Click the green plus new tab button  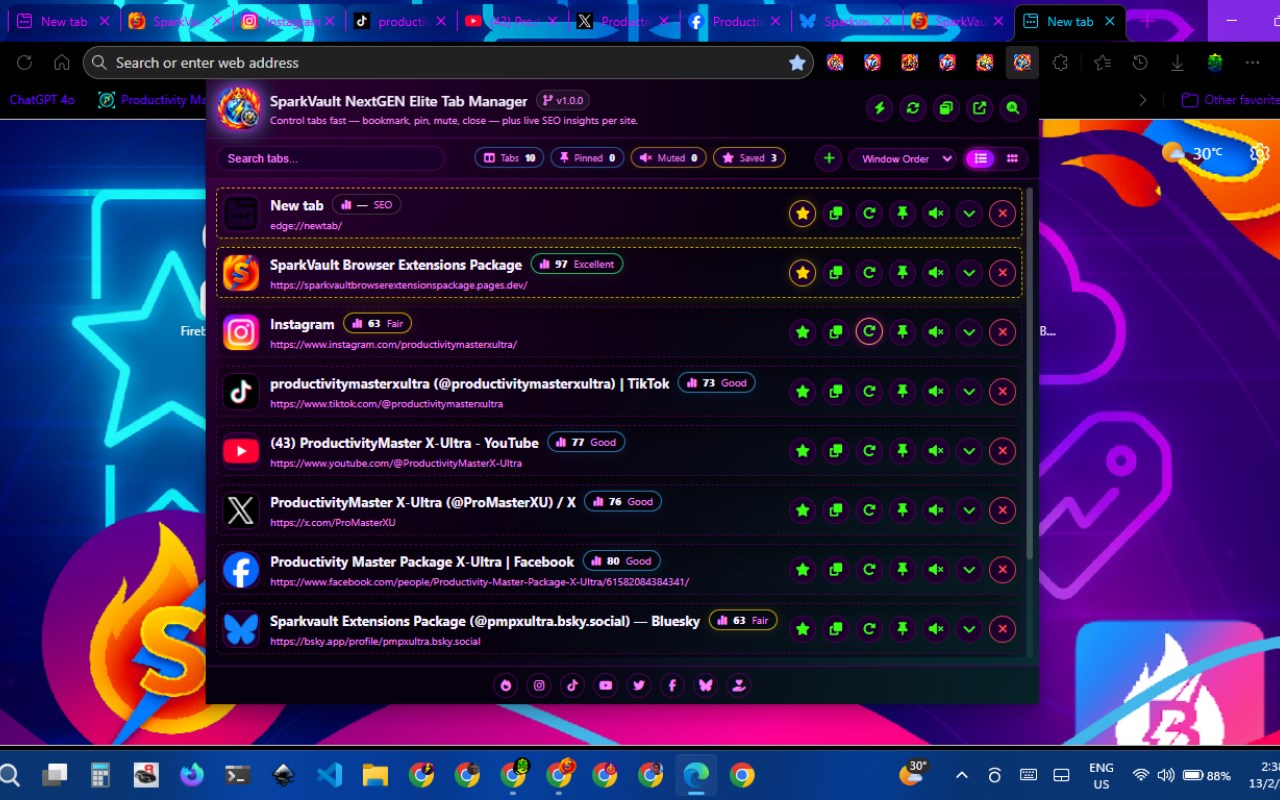pyautogui.click(x=829, y=158)
